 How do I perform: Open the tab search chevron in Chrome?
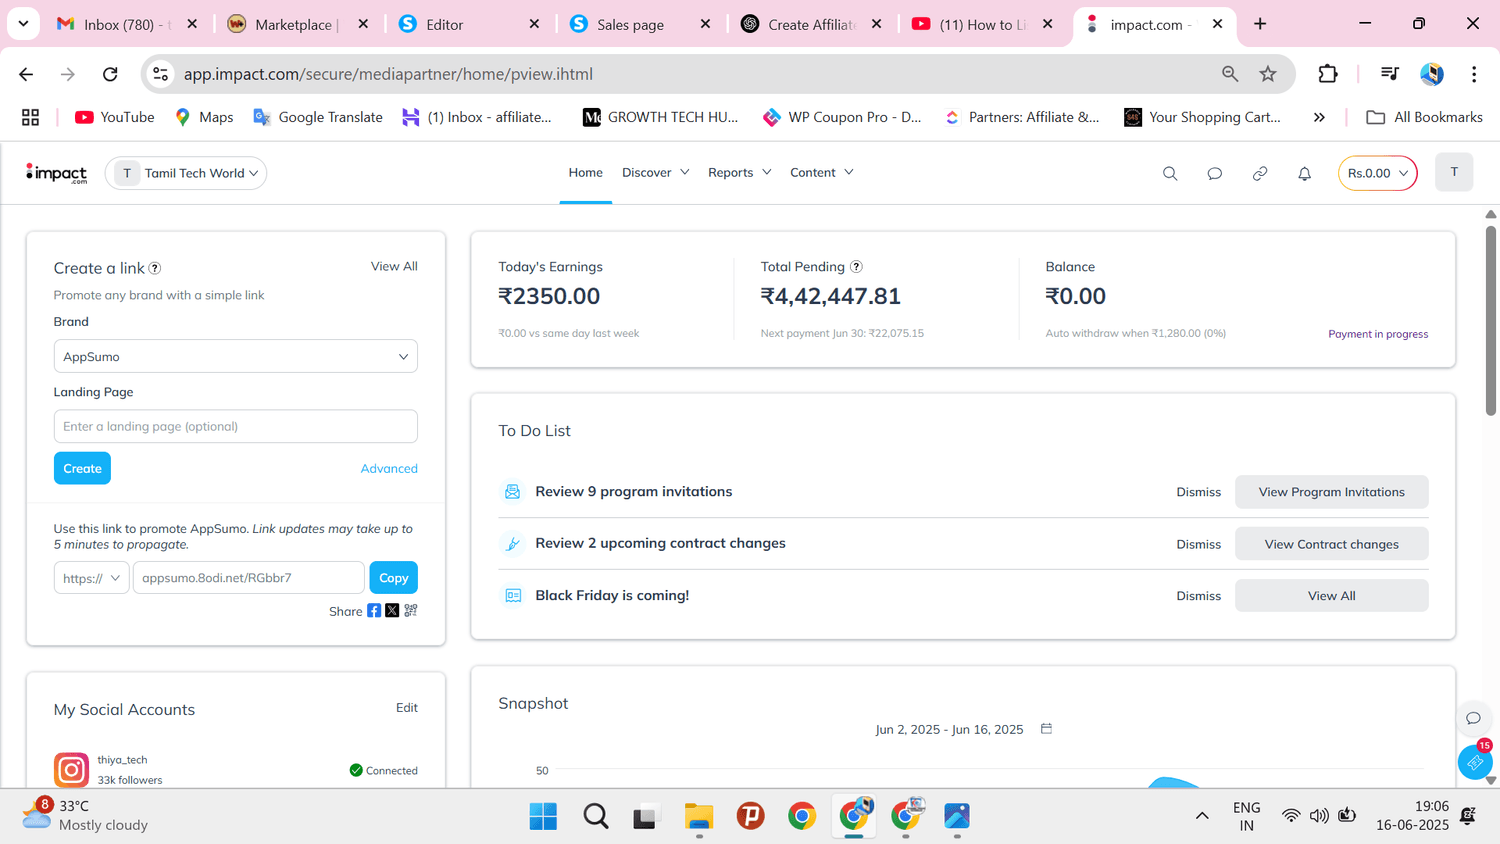pos(23,23)
